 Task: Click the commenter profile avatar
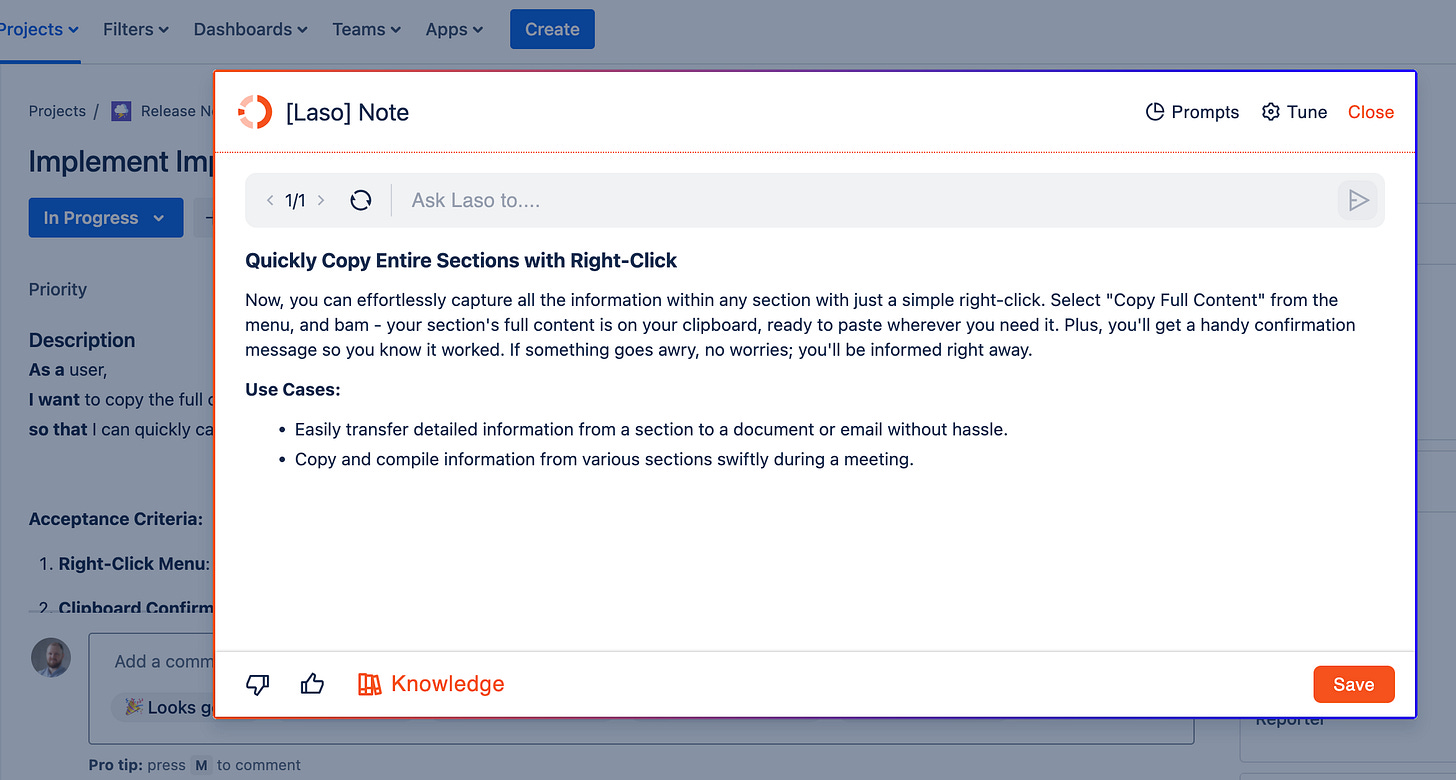coord(51,657)
